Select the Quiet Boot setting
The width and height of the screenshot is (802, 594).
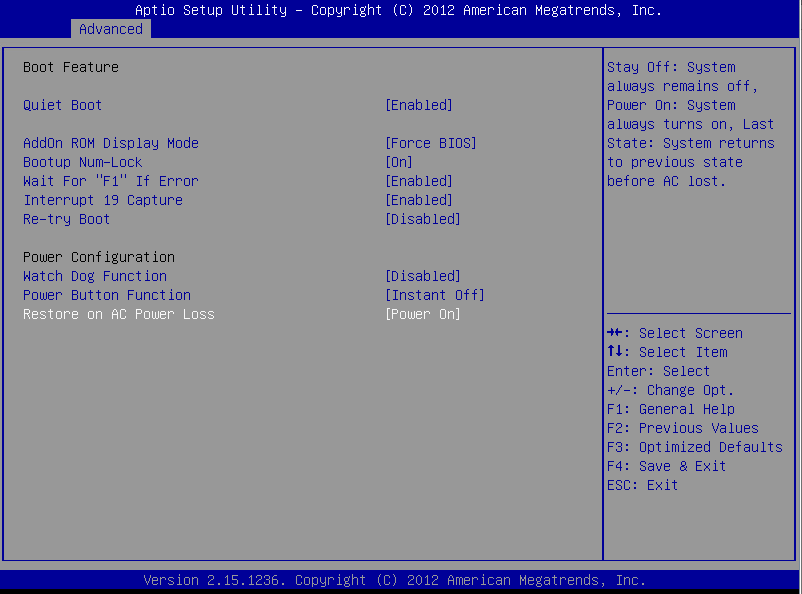[62, 105]
